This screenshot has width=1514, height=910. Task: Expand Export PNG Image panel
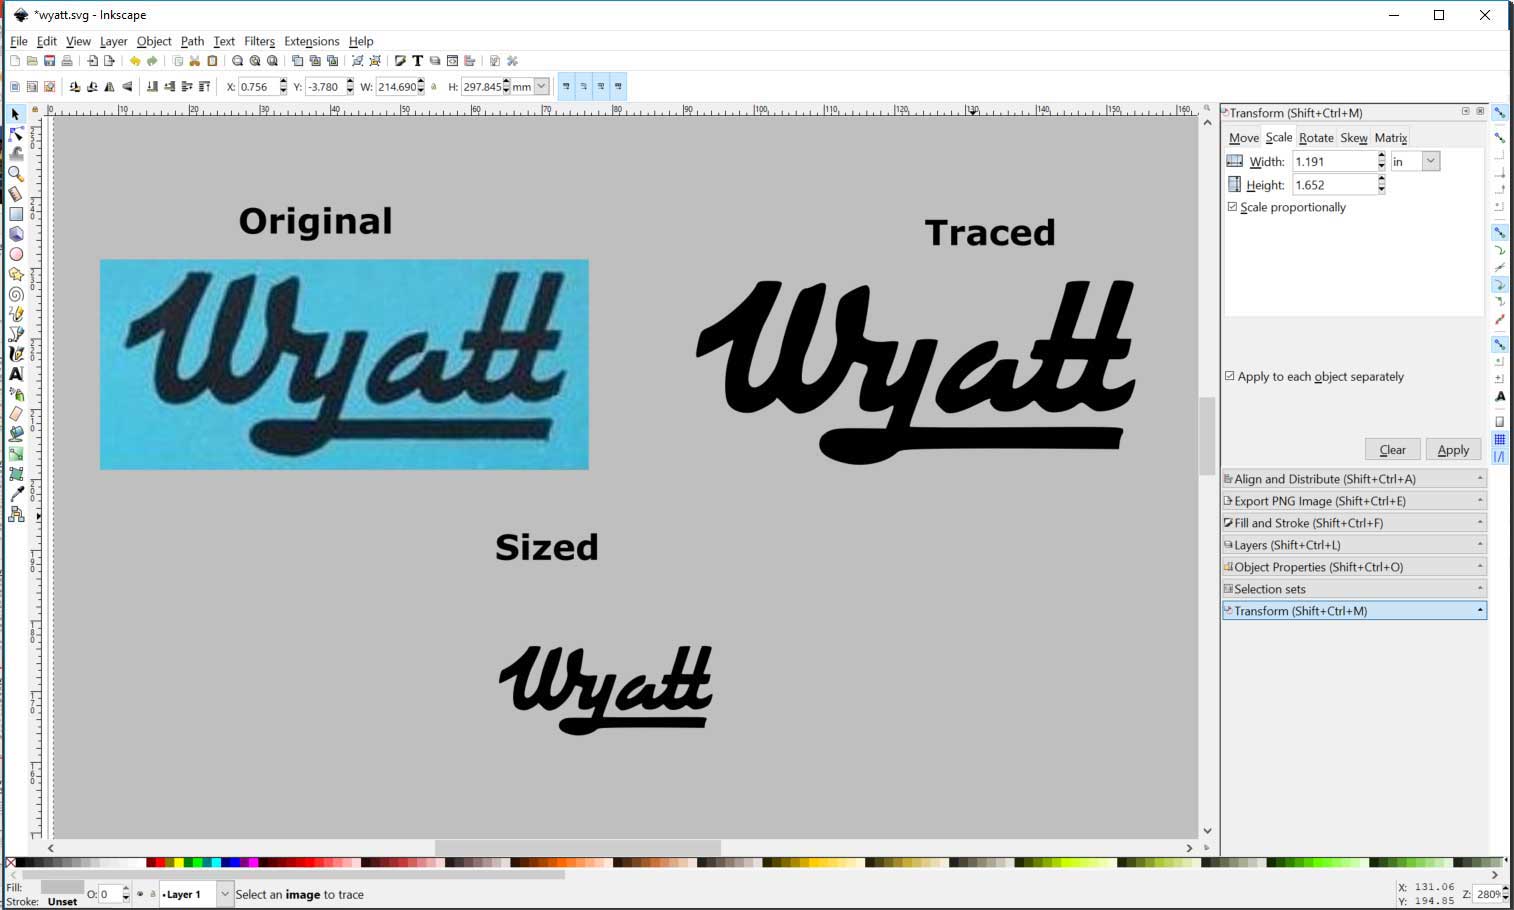point(1354,501)
